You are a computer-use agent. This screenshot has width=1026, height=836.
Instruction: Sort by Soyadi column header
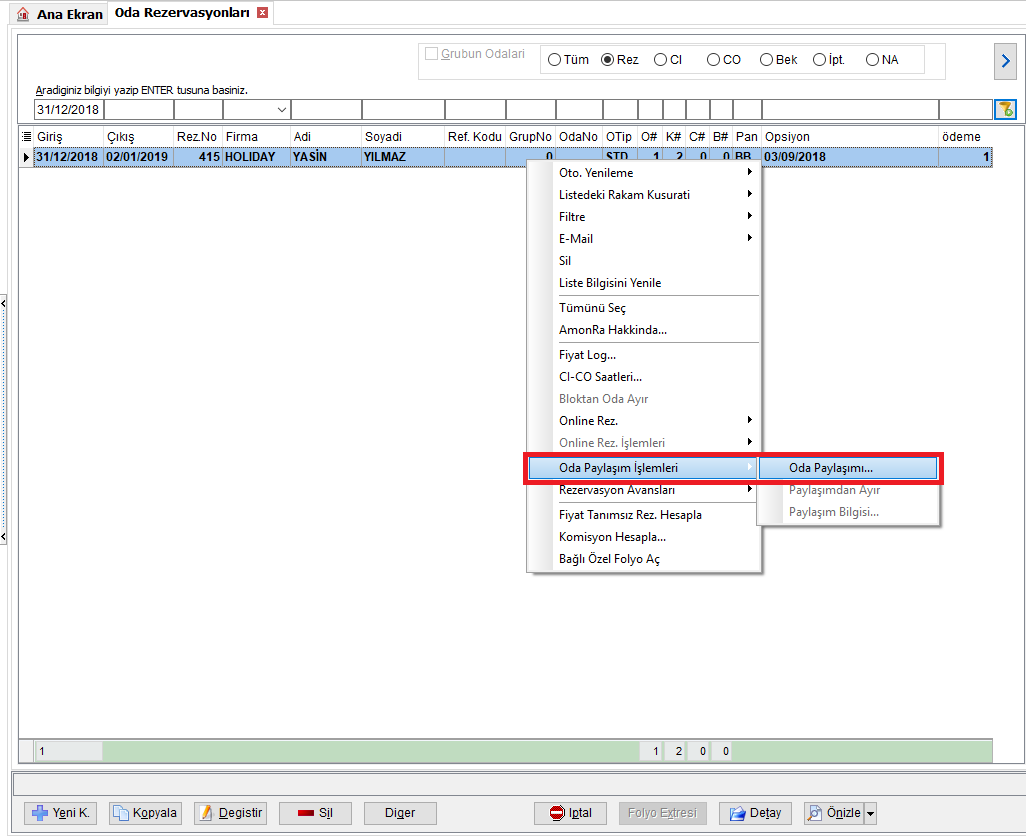coord(403,137)
